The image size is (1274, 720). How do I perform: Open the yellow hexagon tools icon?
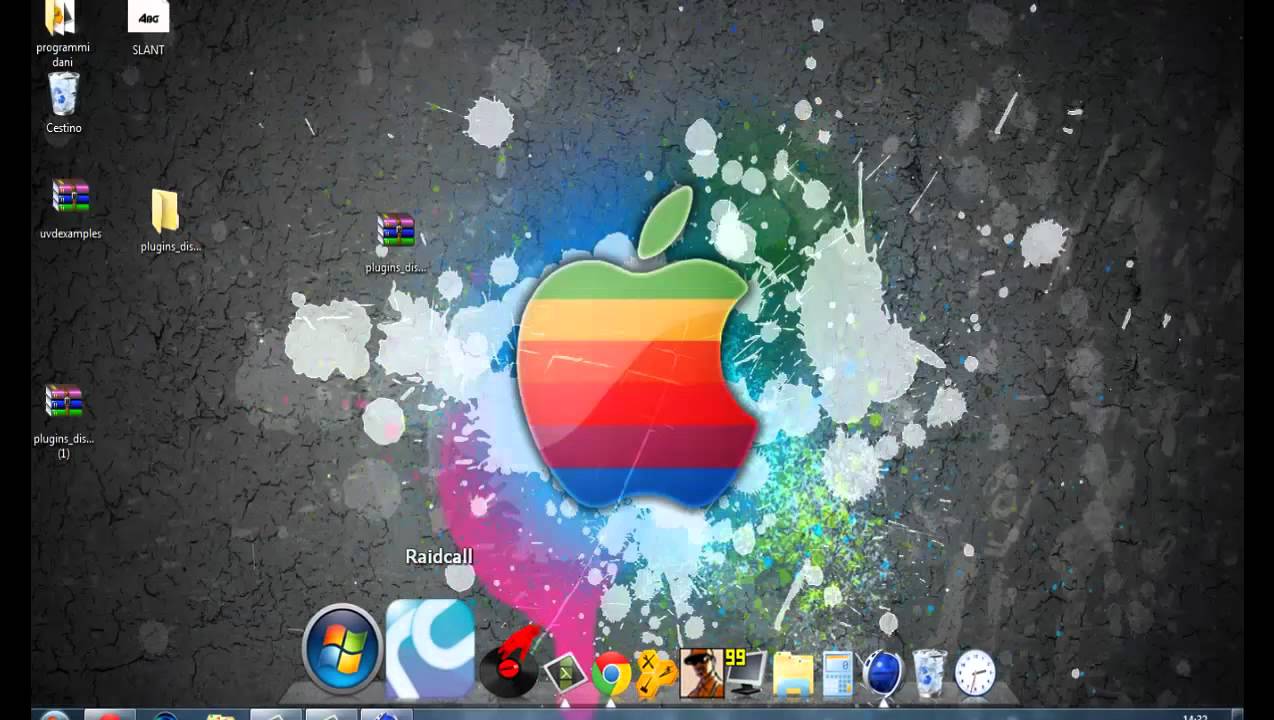[x=656, y=673]
